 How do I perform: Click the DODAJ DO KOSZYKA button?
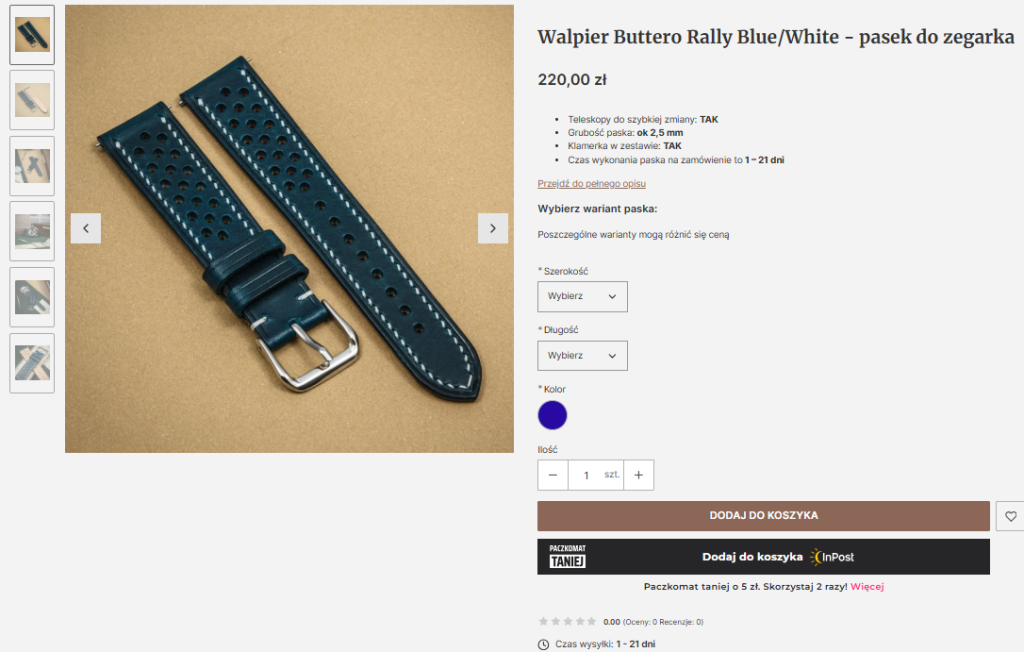click(x=763, y=516)
